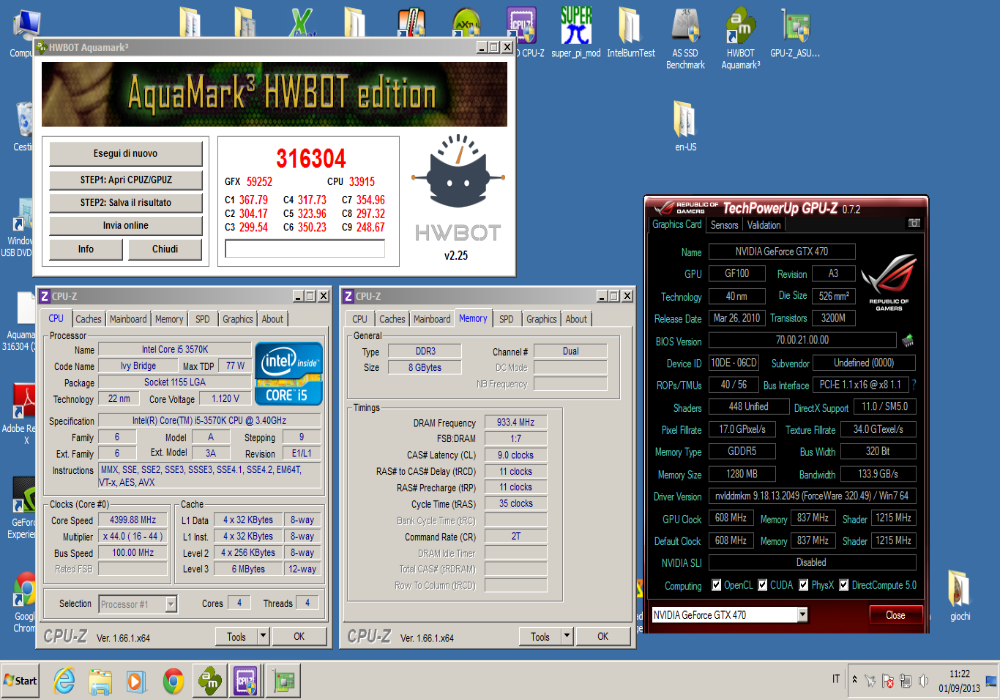Image resolution: width=1000 pixels, height=700 pixels.
Task: Click the GPU-Z BIOS save icon
Action: [908, 340]
